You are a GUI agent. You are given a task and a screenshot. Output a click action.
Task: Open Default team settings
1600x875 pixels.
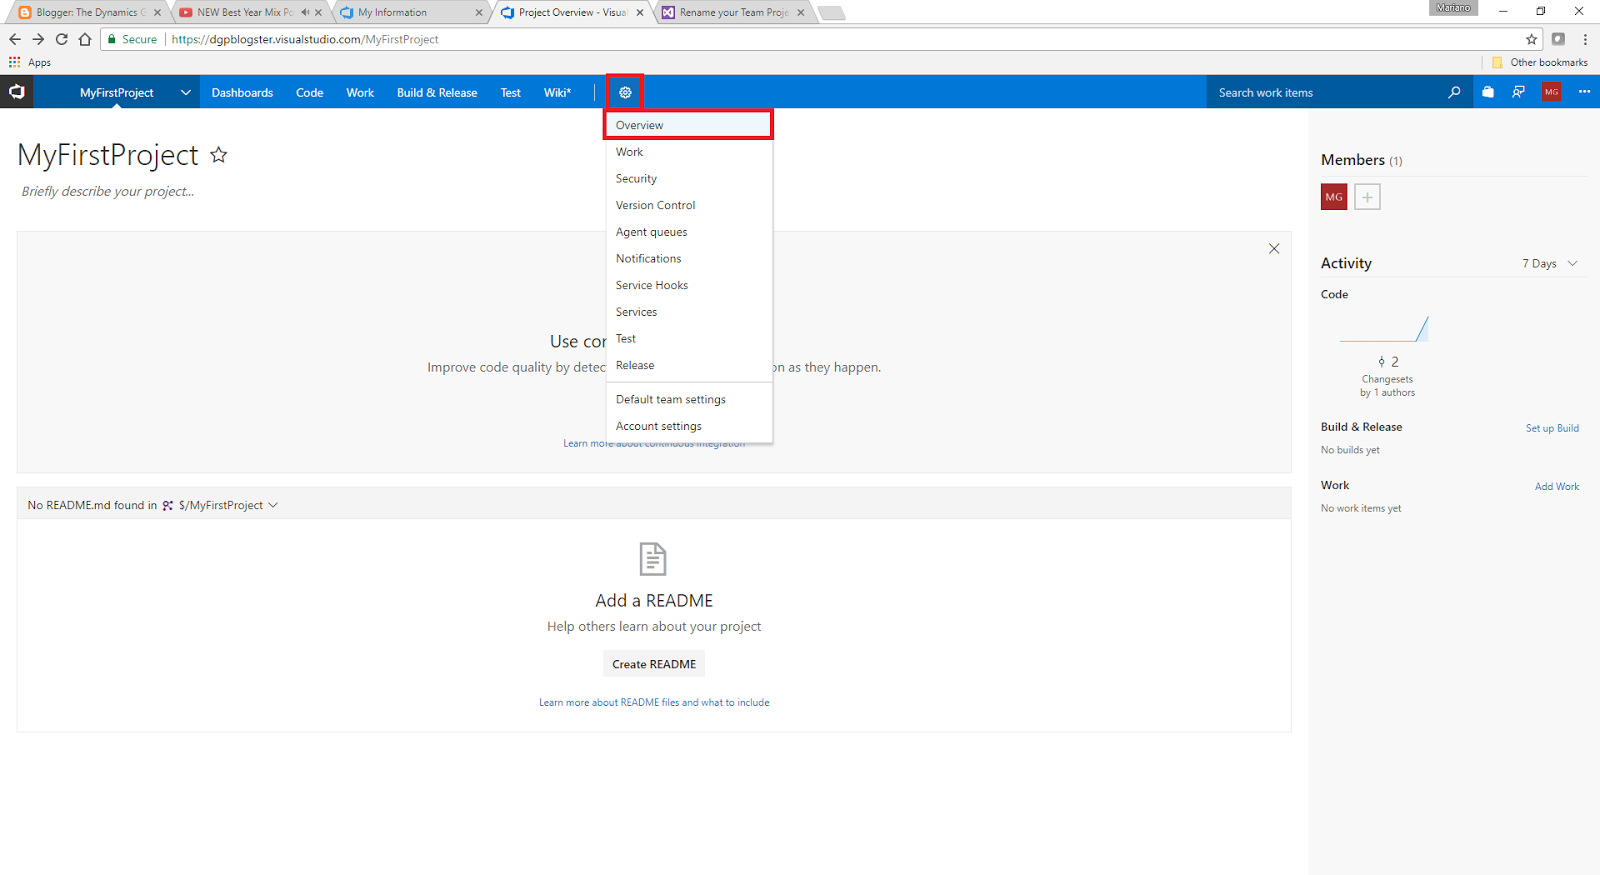pos(688,399)
